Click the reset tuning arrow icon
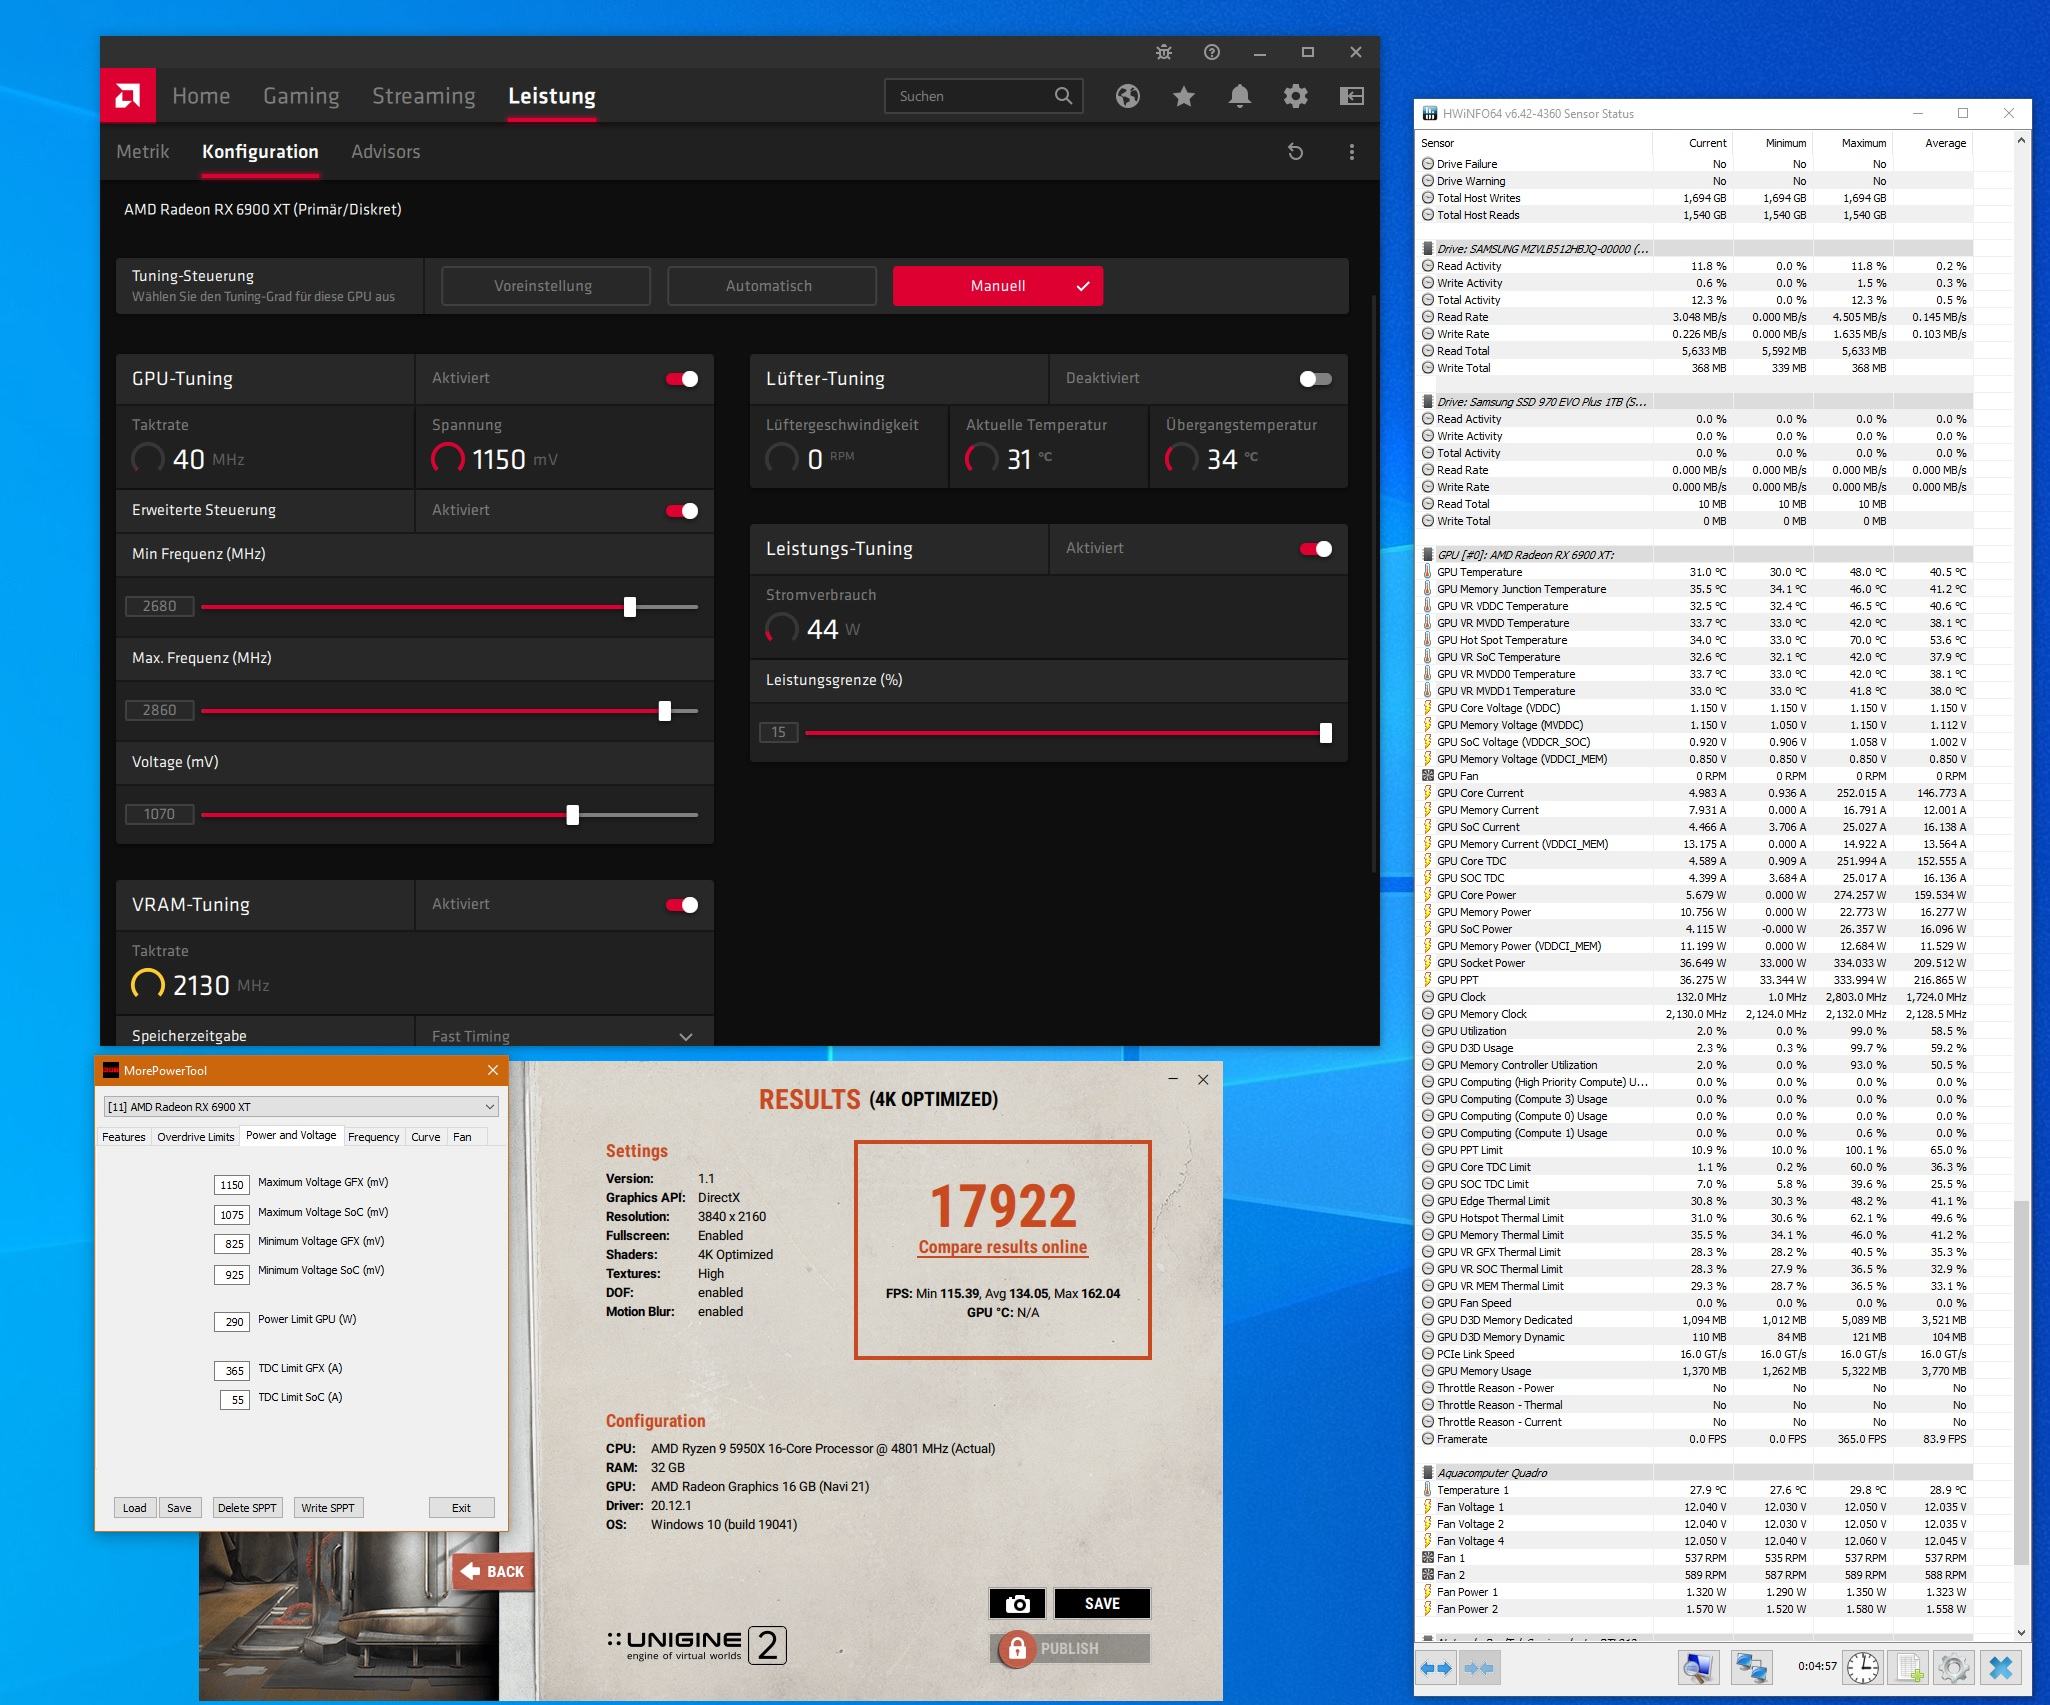 pos(1296,152)
